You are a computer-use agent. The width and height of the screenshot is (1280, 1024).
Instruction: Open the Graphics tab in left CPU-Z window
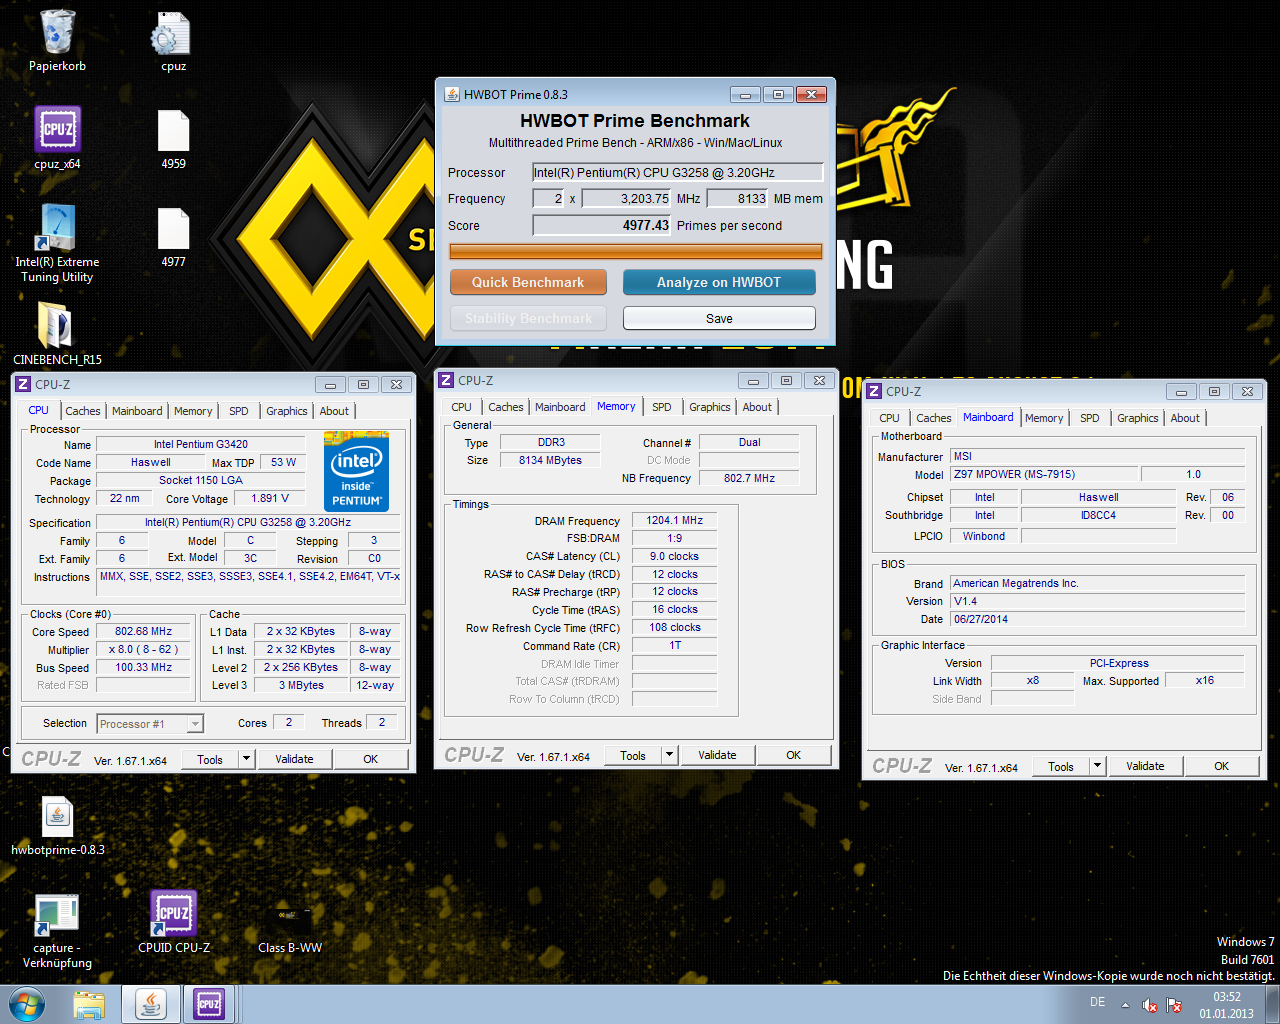coord(287,411)
